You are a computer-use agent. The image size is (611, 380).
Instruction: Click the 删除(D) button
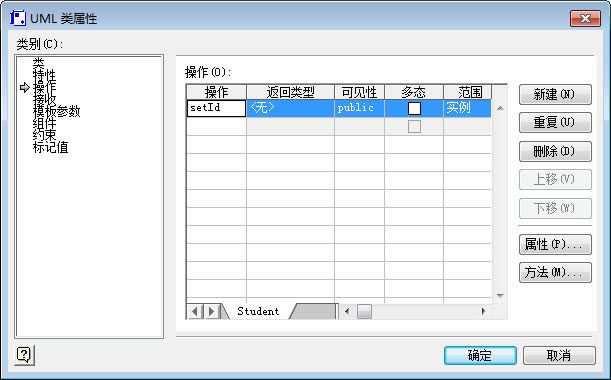(555, 151)
